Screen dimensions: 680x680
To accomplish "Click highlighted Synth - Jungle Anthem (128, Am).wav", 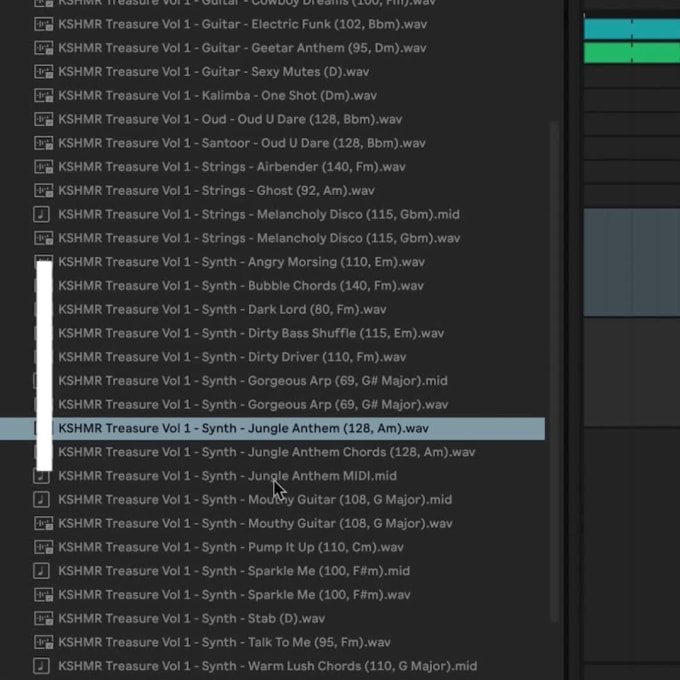I will click(272, 428).
